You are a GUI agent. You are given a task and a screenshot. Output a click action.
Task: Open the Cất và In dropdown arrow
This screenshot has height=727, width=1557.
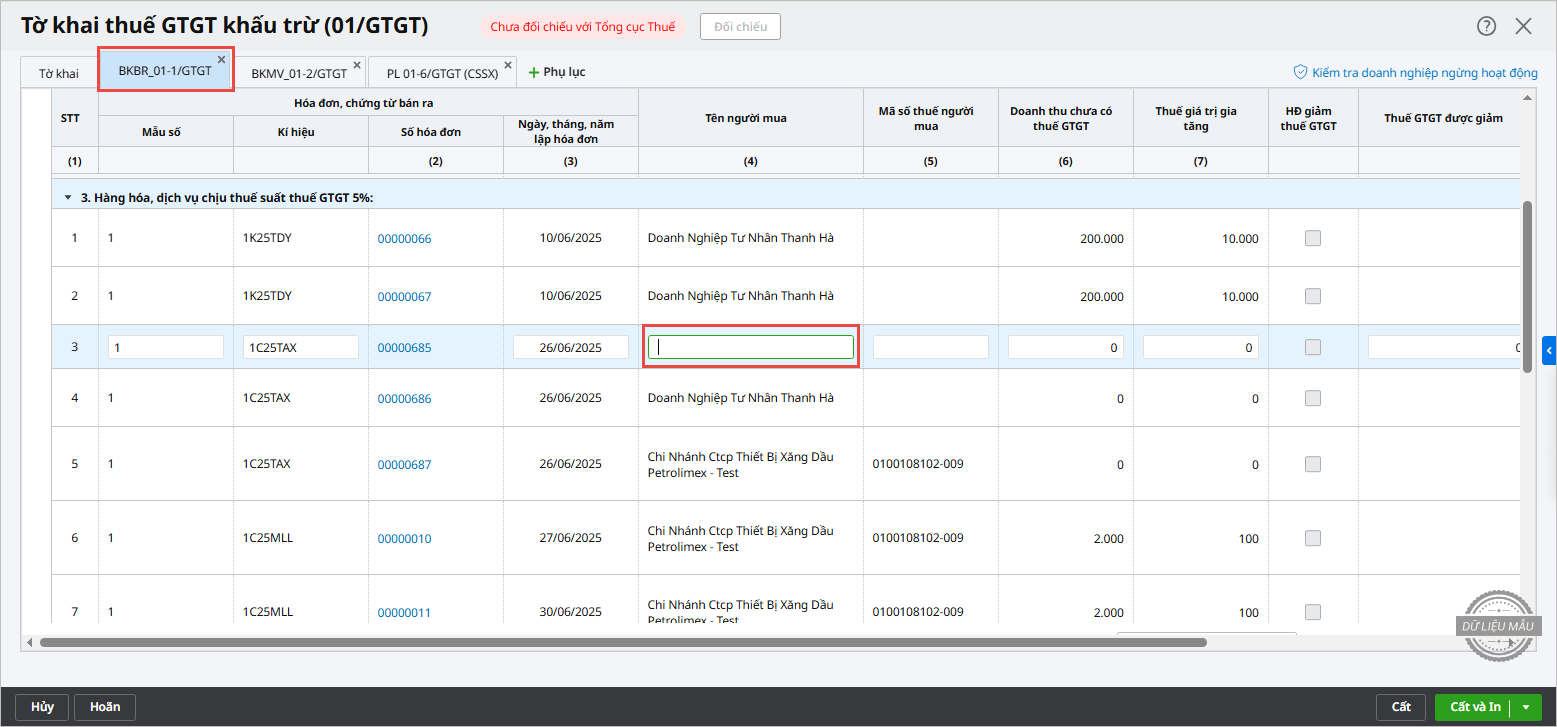[x=1526, y=707]
